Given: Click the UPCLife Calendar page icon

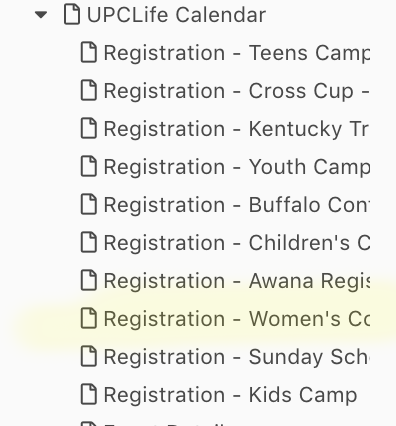Looking at the screenshot, I should pyautogui.click(x=72, y=15).
